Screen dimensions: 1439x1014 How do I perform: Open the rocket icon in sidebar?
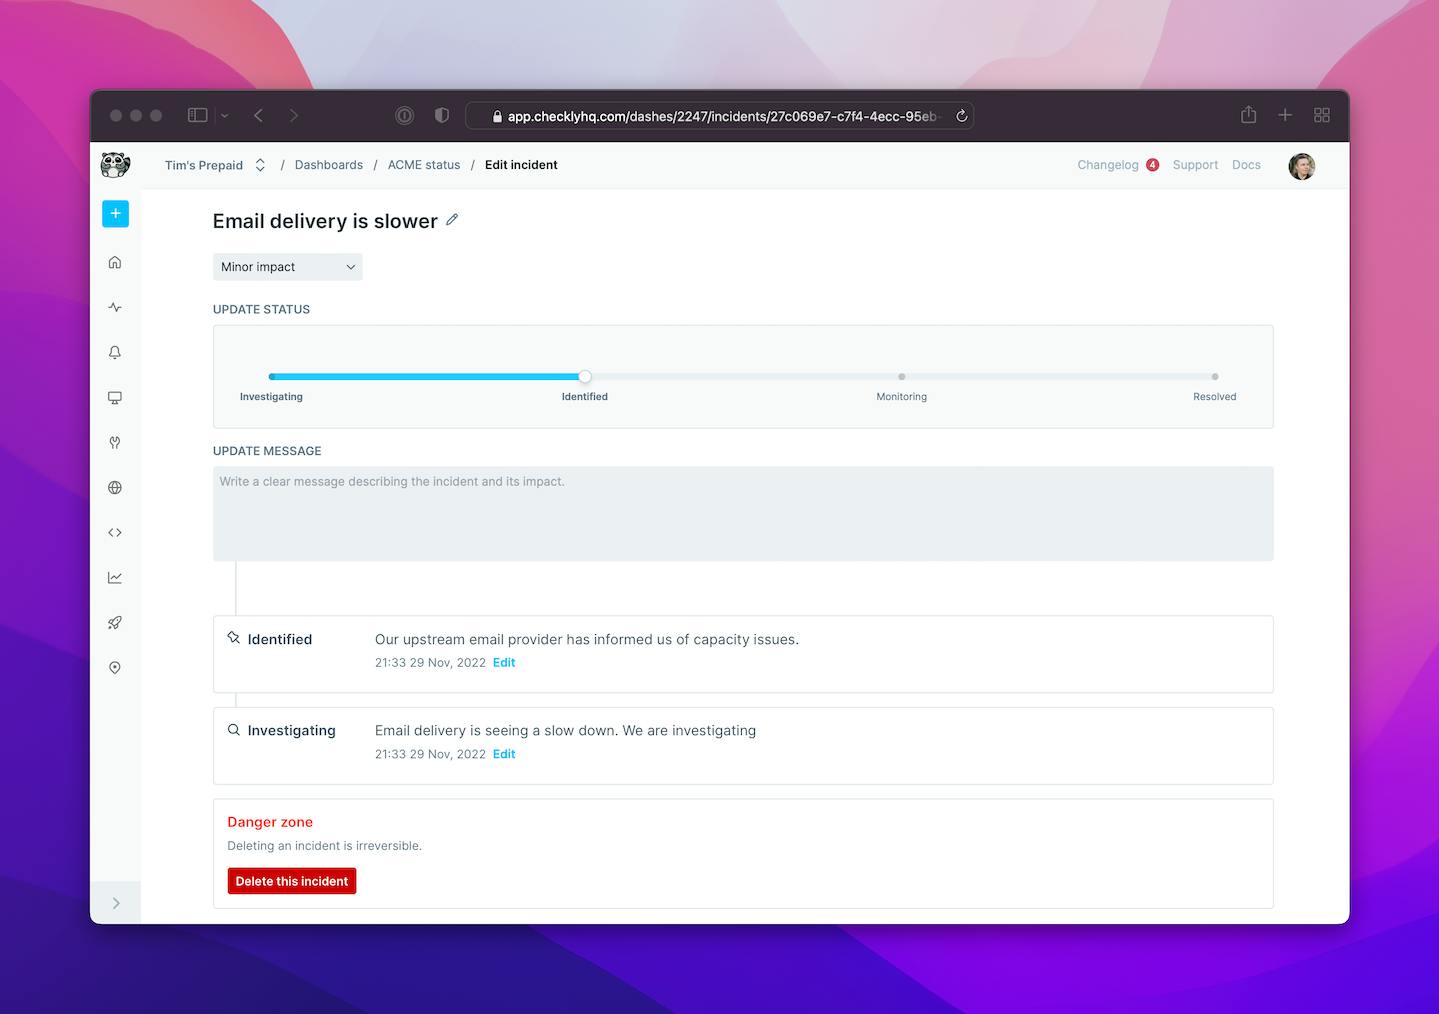click(x=115, y=623)
